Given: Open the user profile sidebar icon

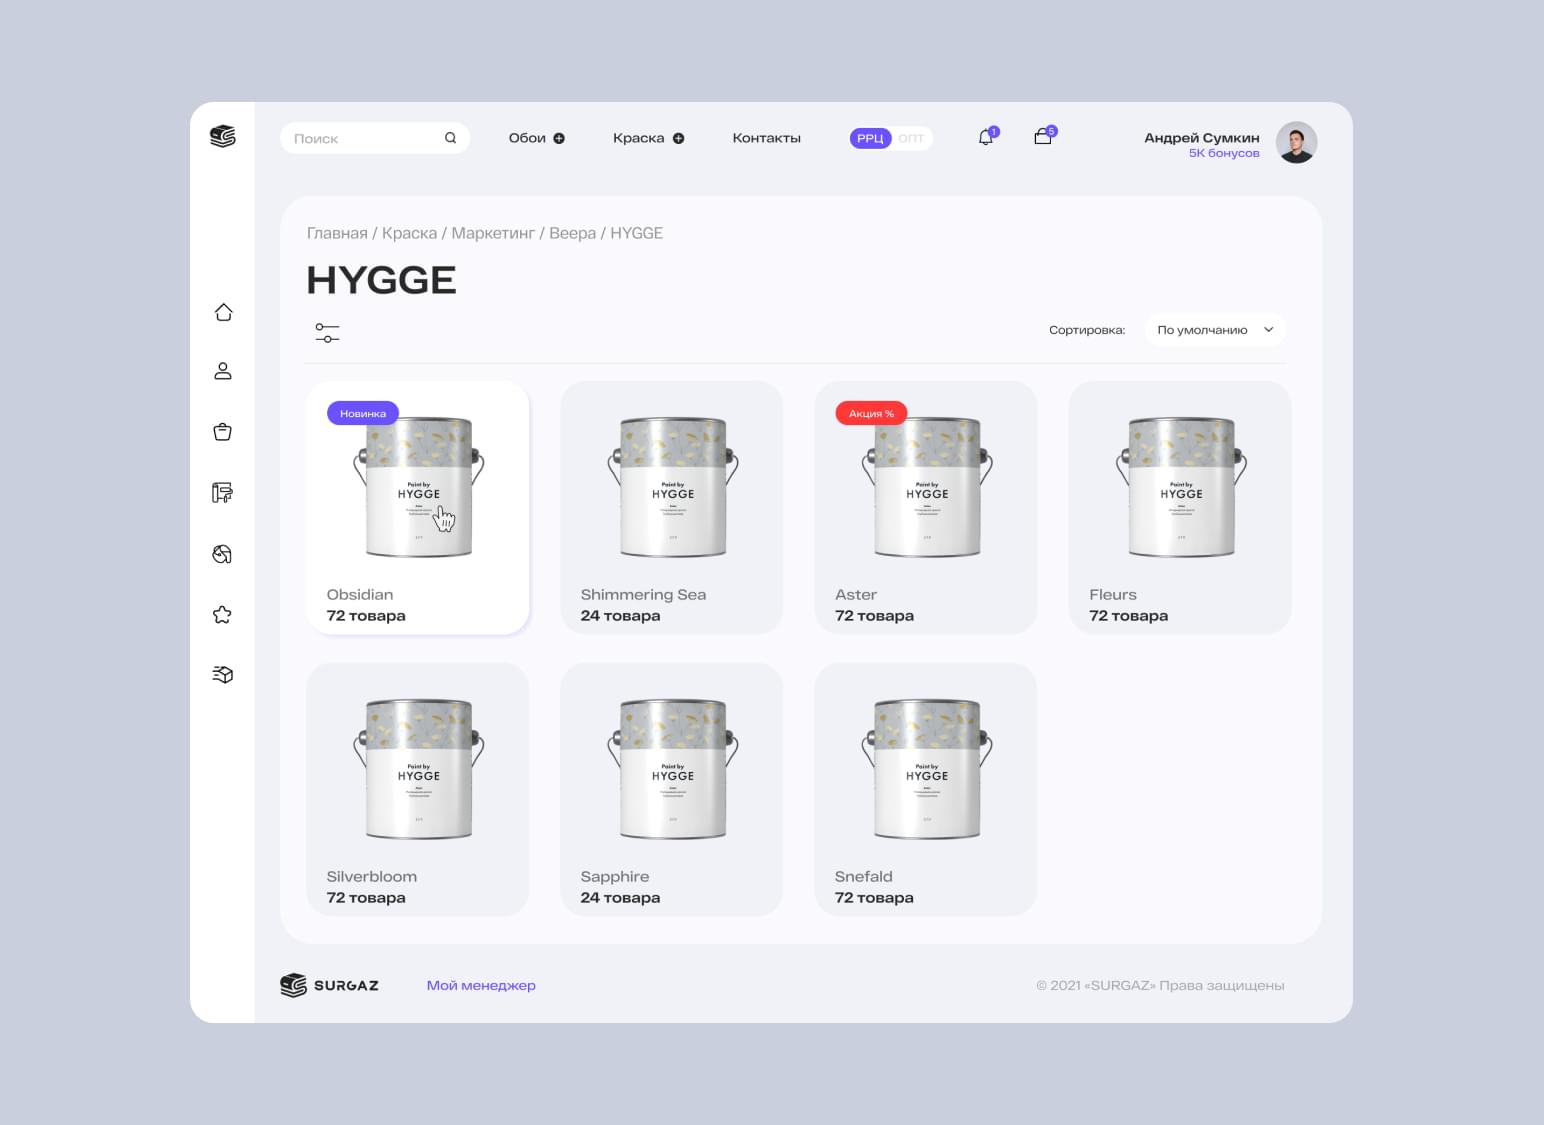Looking at the screenshot, I should pyautogui.click(x=223, y=371).
